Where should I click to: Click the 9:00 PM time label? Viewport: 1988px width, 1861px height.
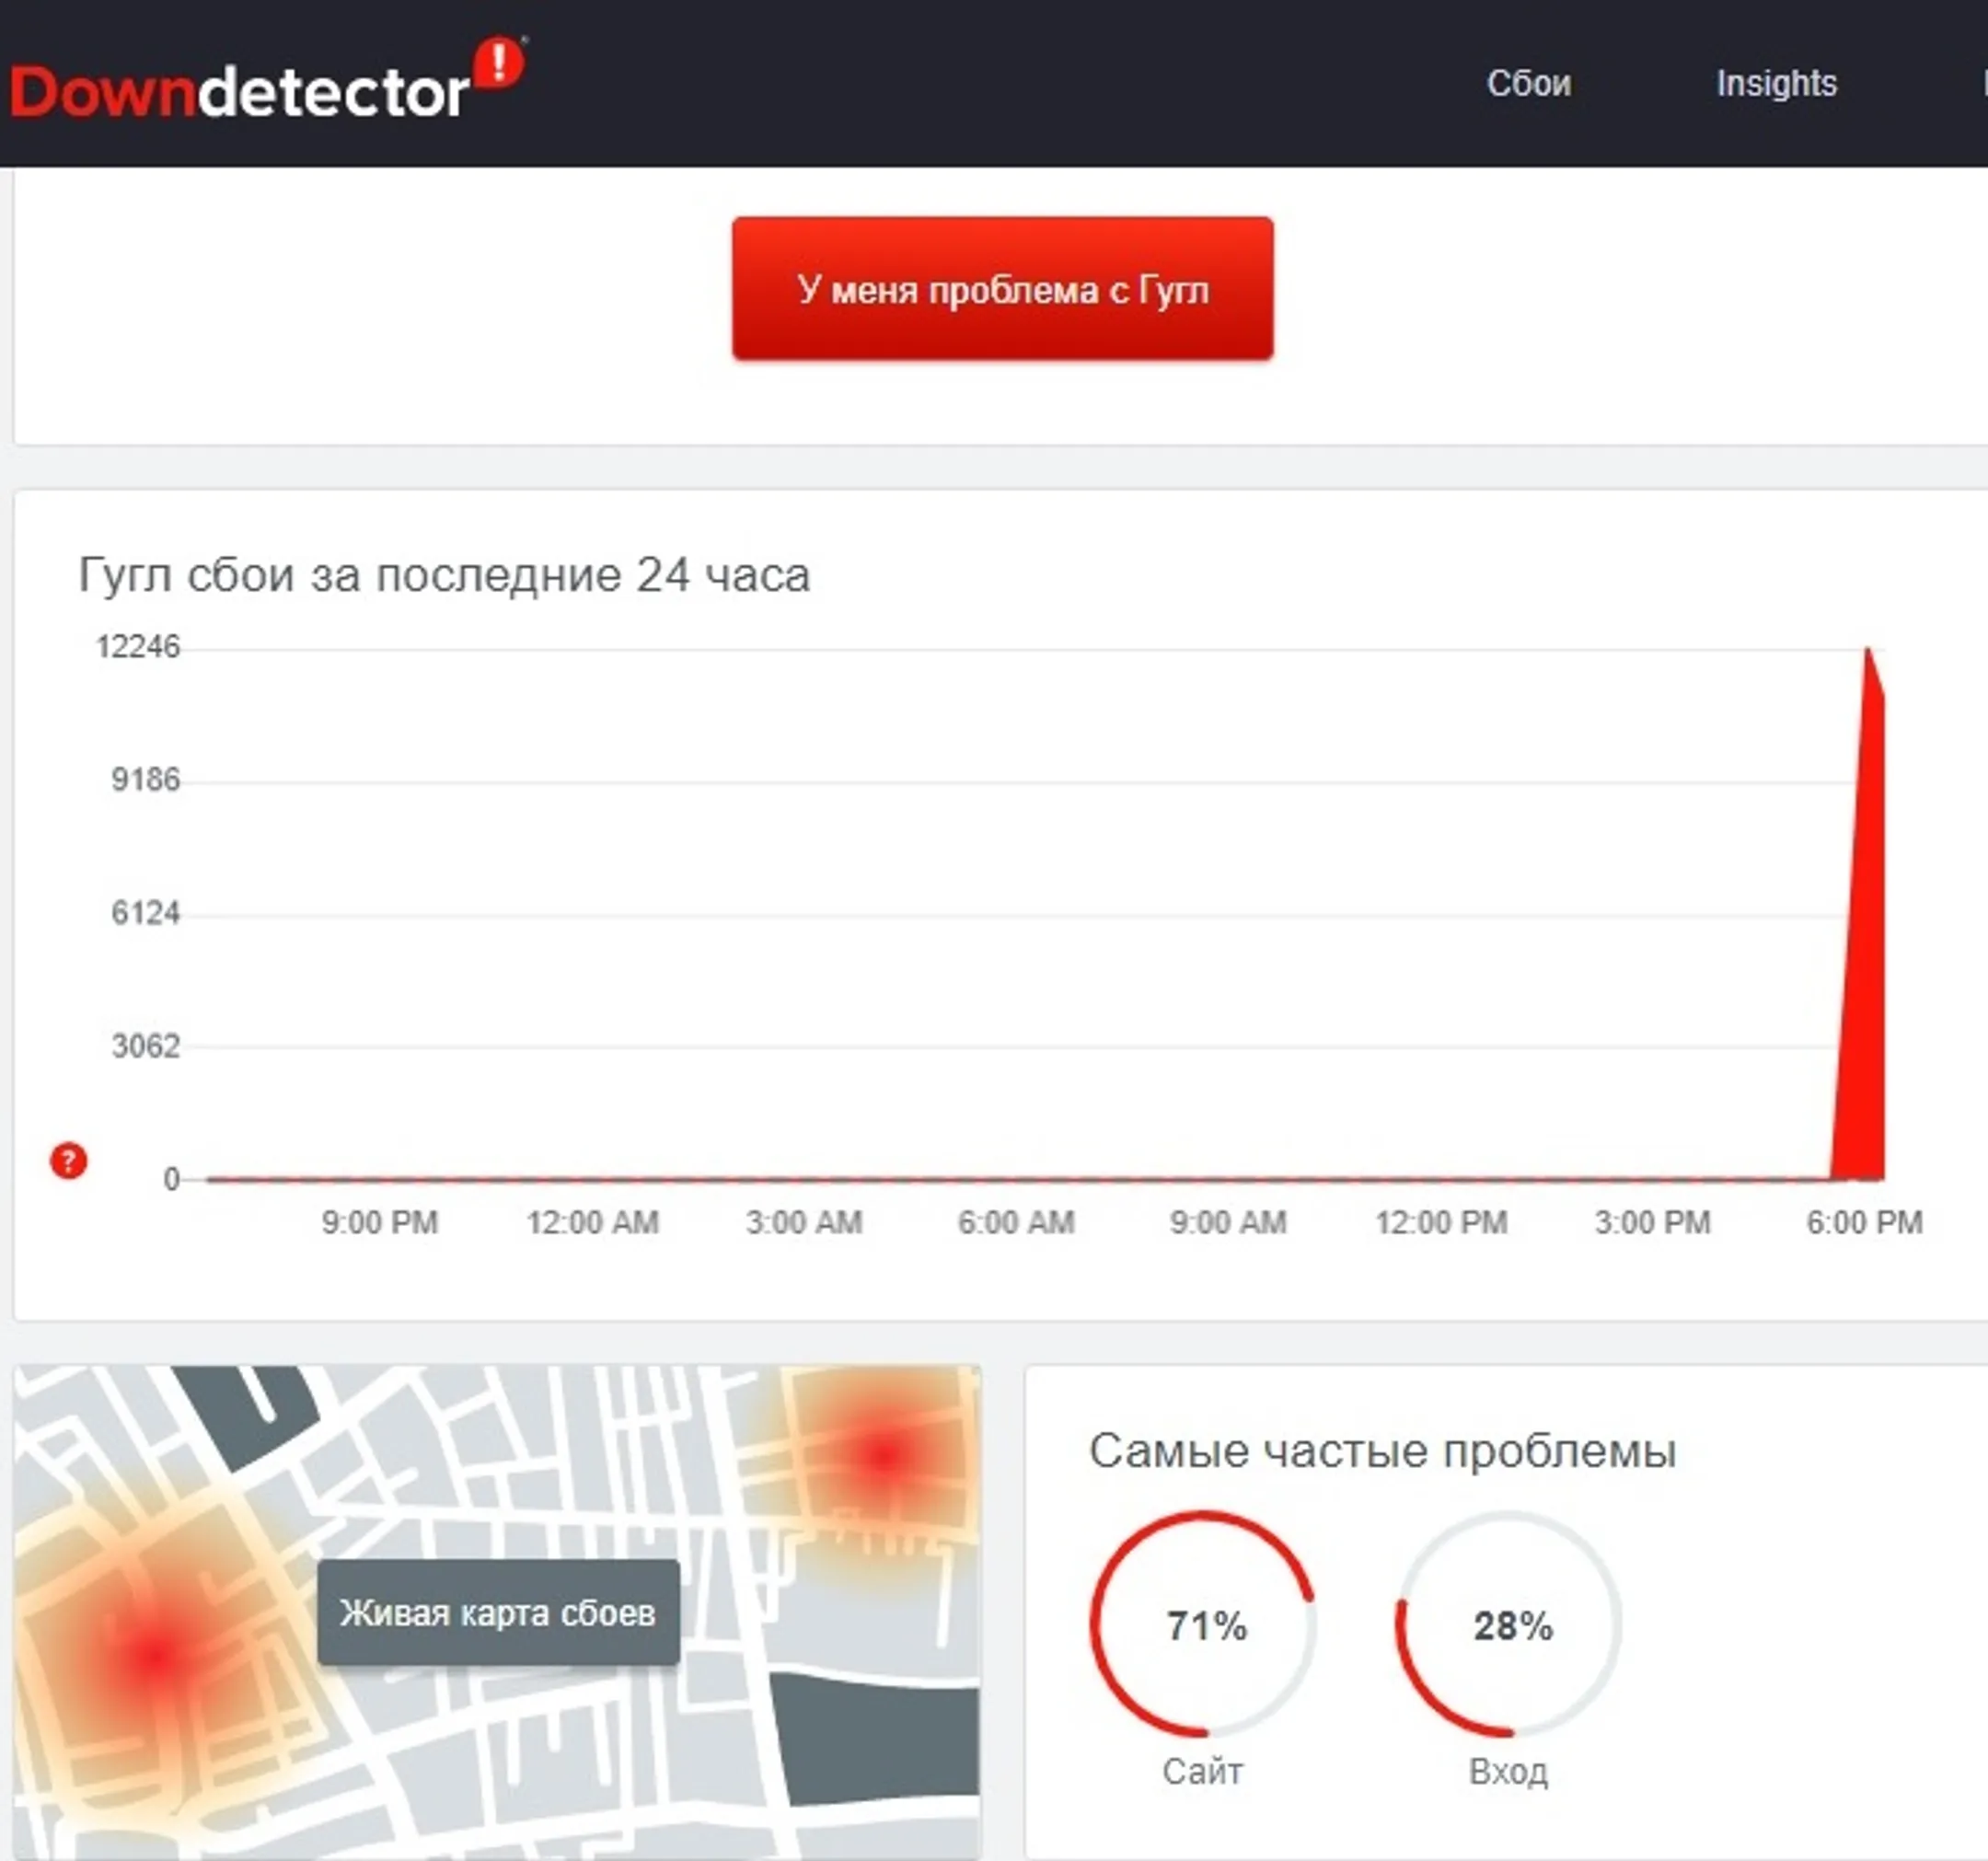(380, 1222)
